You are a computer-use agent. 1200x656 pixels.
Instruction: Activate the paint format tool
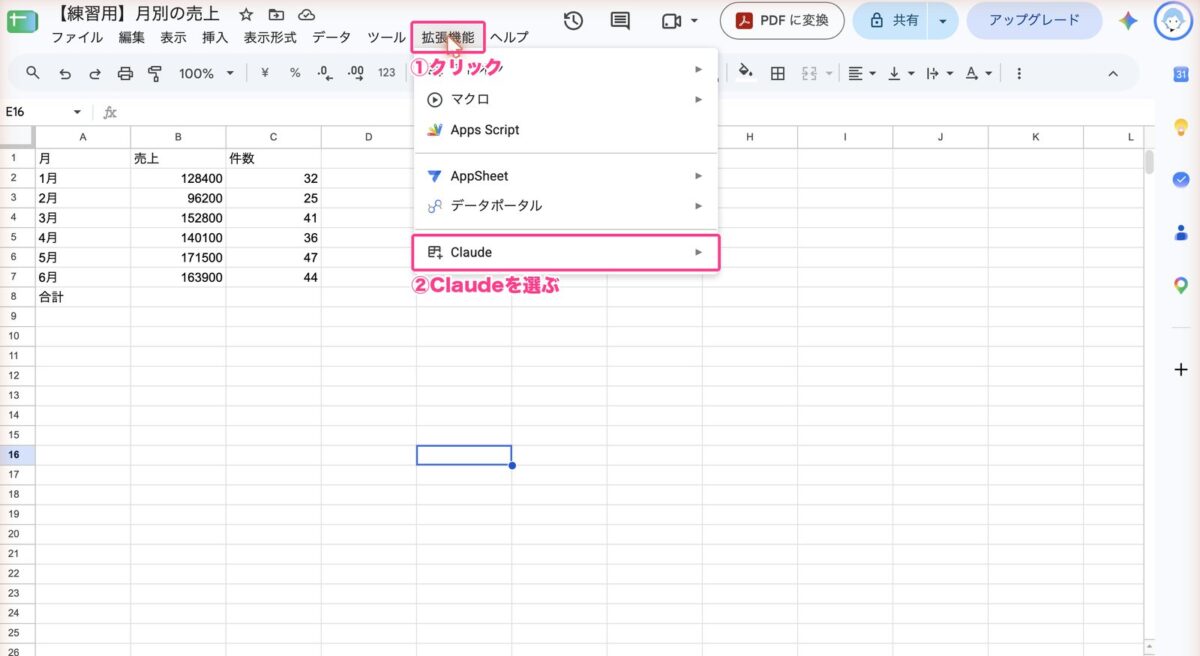click(155, 73)
